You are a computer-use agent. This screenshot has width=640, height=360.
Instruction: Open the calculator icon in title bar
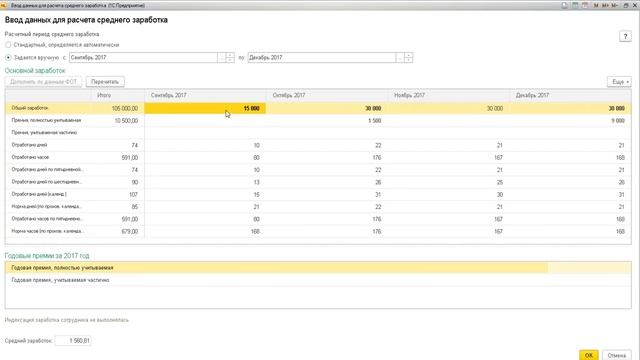(575, 5)
